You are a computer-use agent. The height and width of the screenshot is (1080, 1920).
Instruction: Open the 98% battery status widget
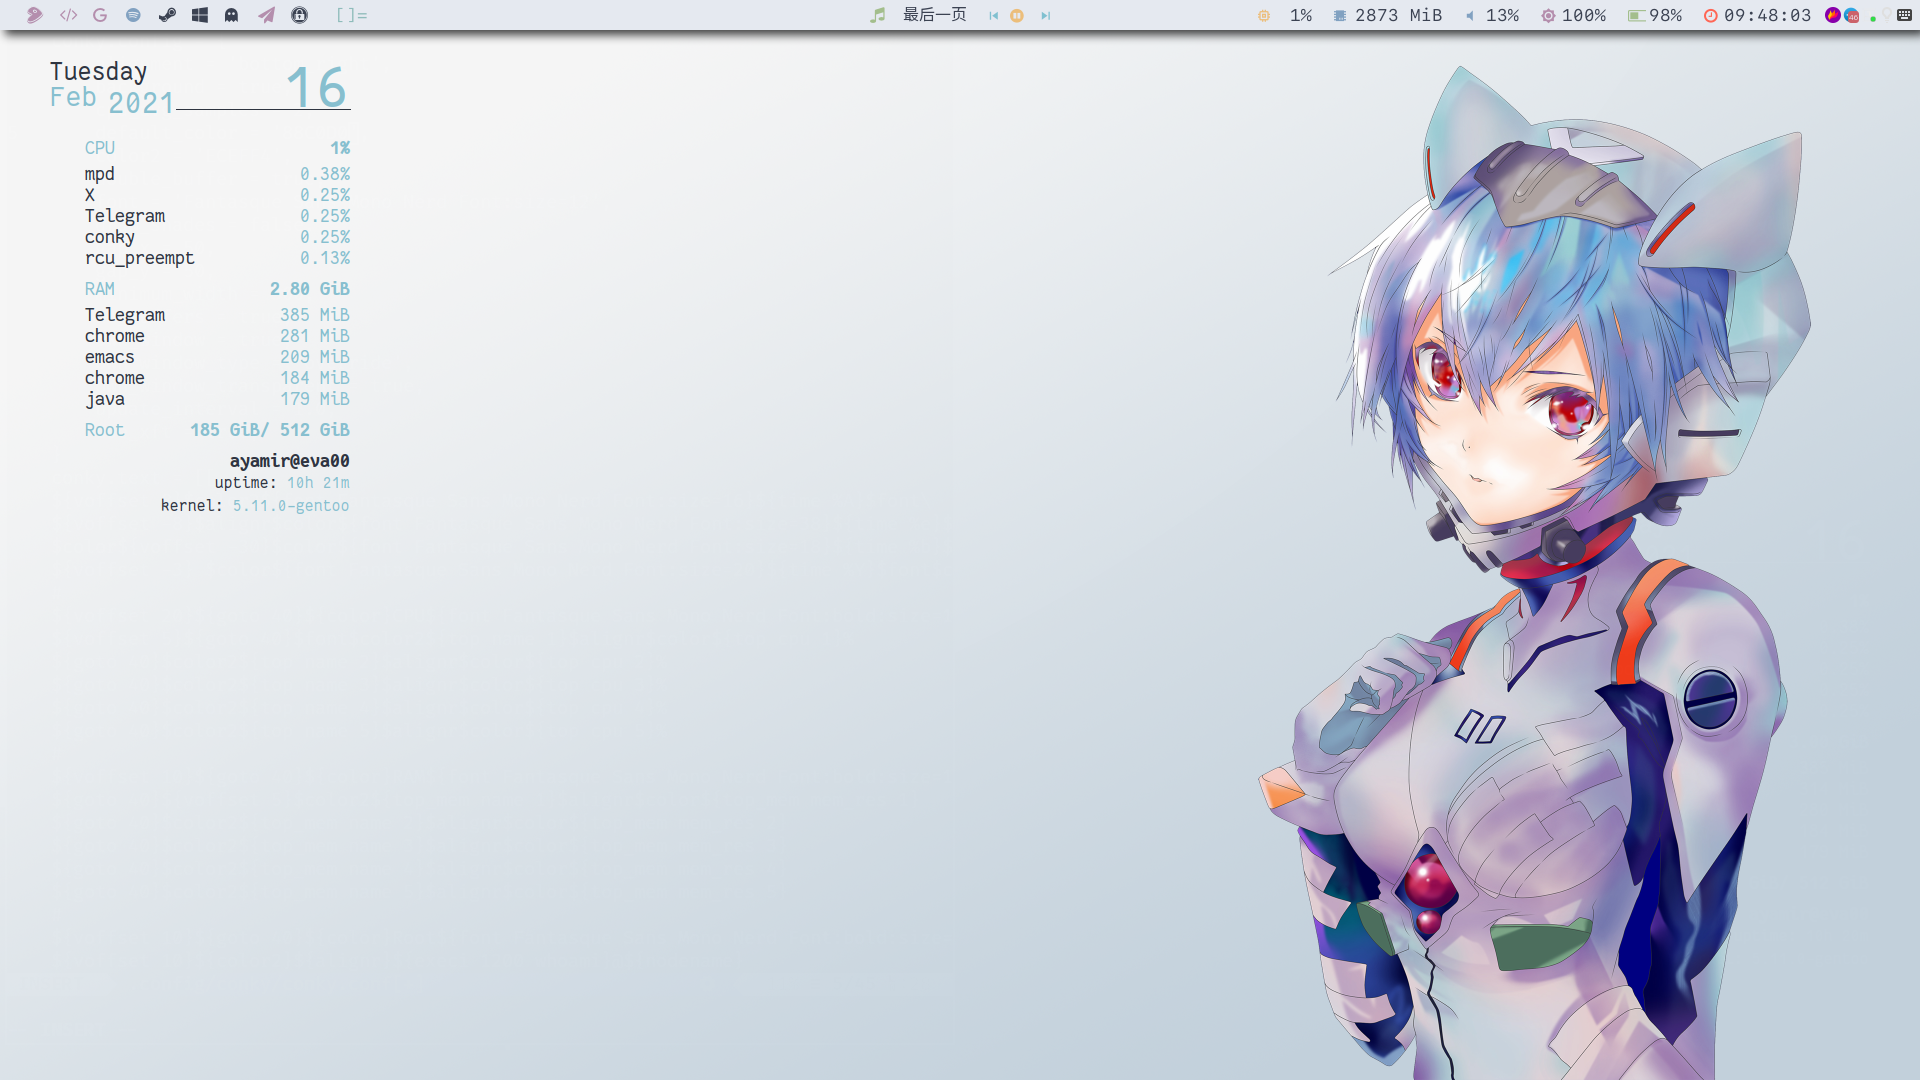click(x=1654, y=15)
